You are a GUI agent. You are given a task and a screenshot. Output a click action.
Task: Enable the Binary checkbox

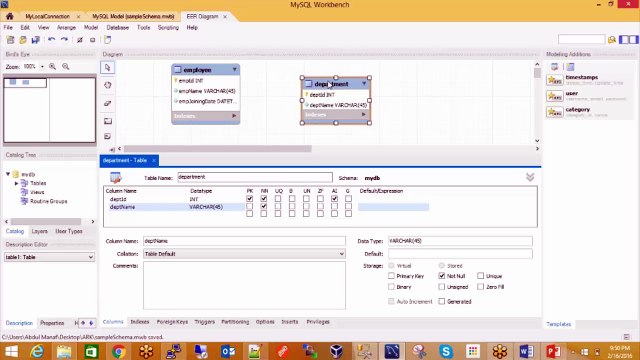pos(391,287)
